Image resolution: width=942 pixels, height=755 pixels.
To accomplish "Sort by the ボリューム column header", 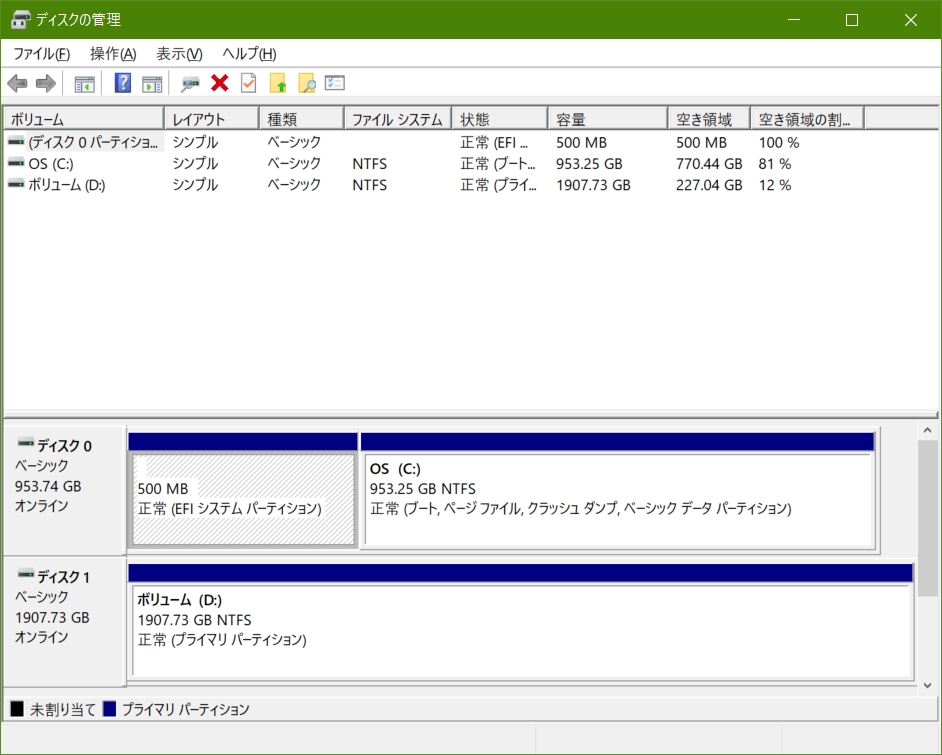I will [x=84, y=119].
